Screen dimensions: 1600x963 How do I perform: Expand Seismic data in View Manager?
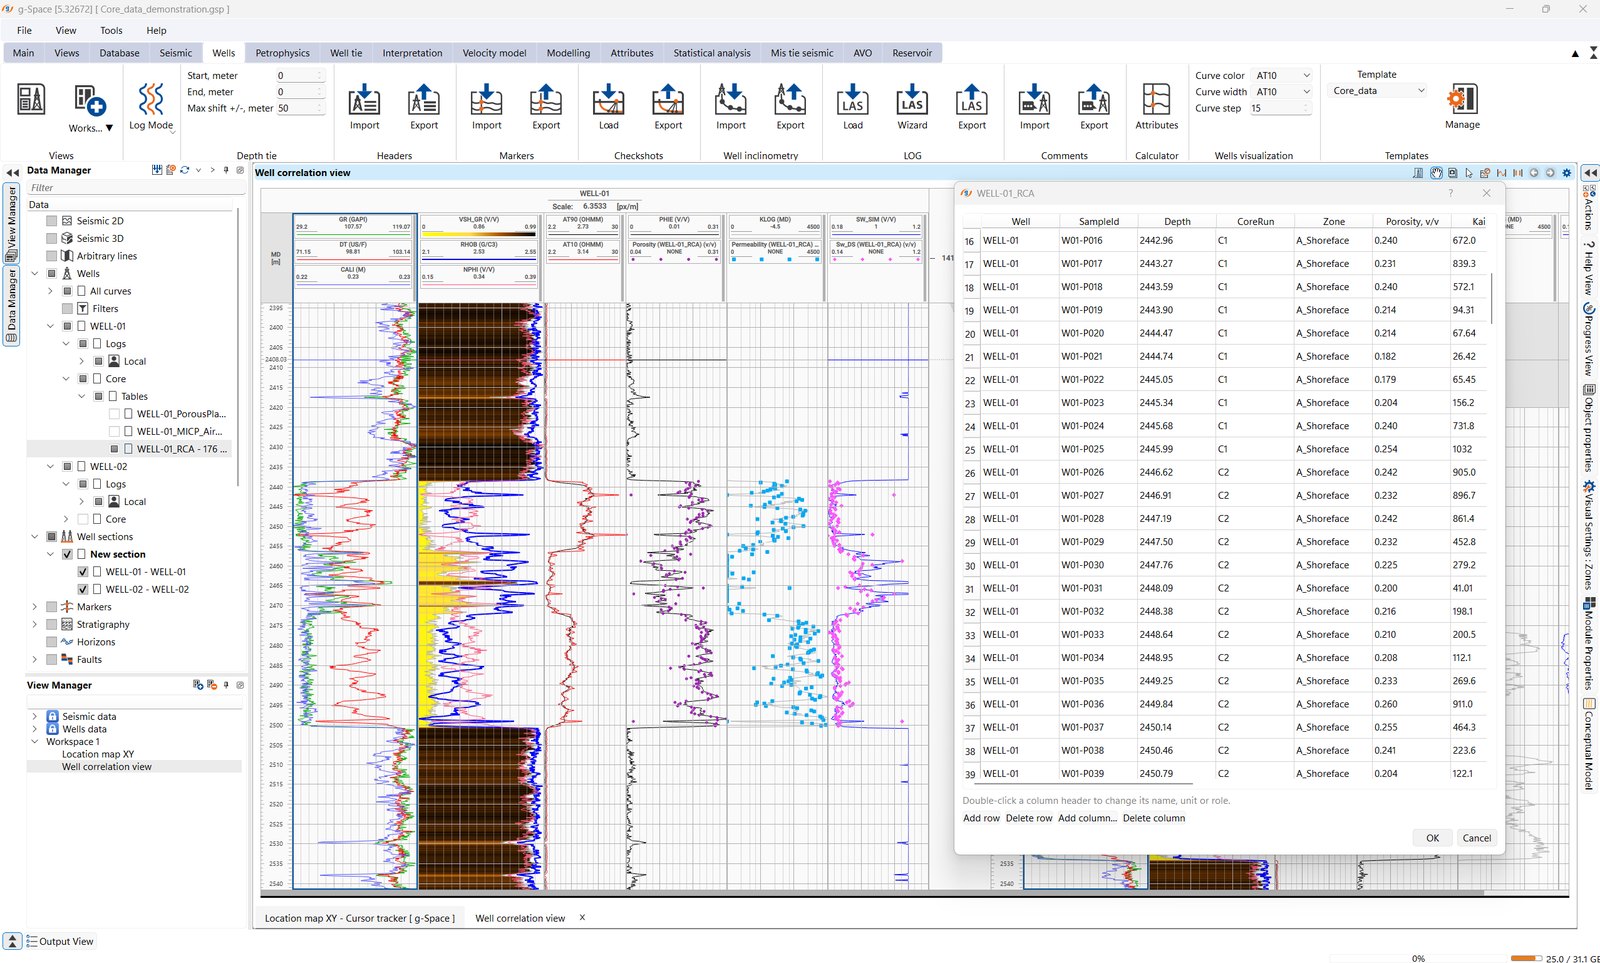point(35,717)
